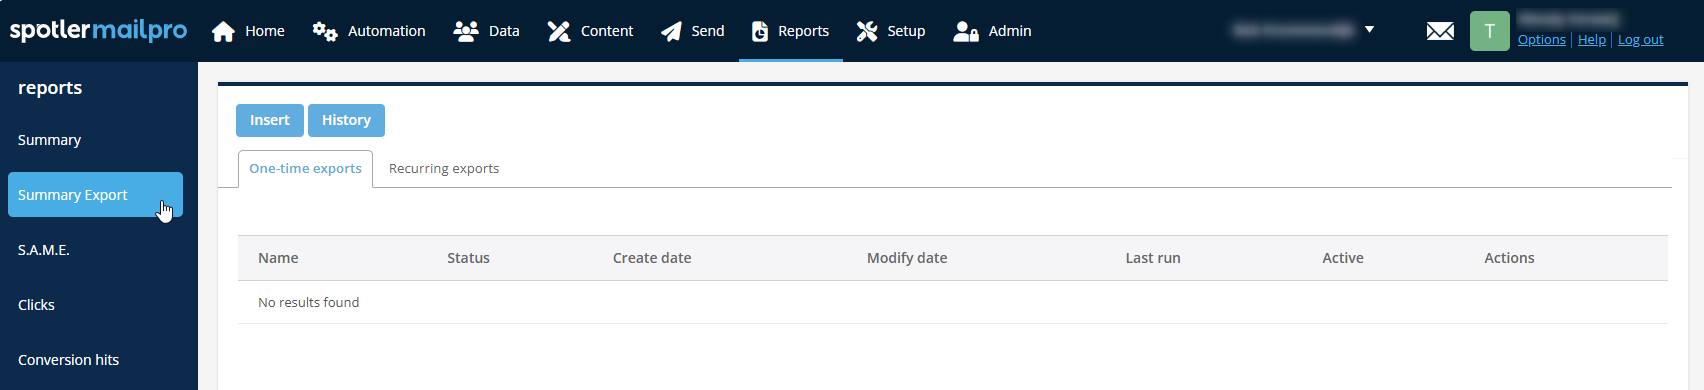Expand the account selector dropdown arrow
The width and height of the screenshot is (1704, 390).
tap(1369, 30)
